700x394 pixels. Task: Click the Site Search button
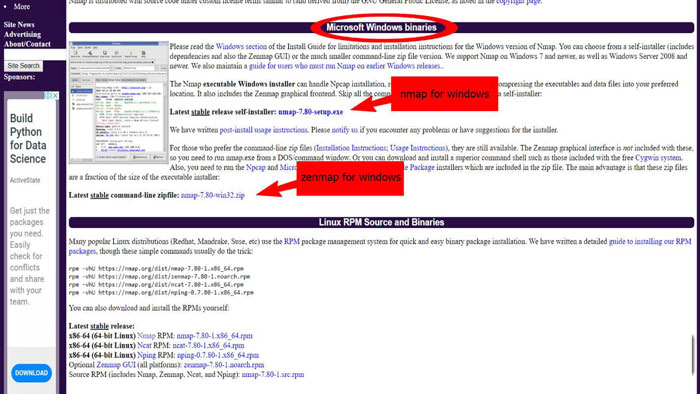tap(23, 66)
